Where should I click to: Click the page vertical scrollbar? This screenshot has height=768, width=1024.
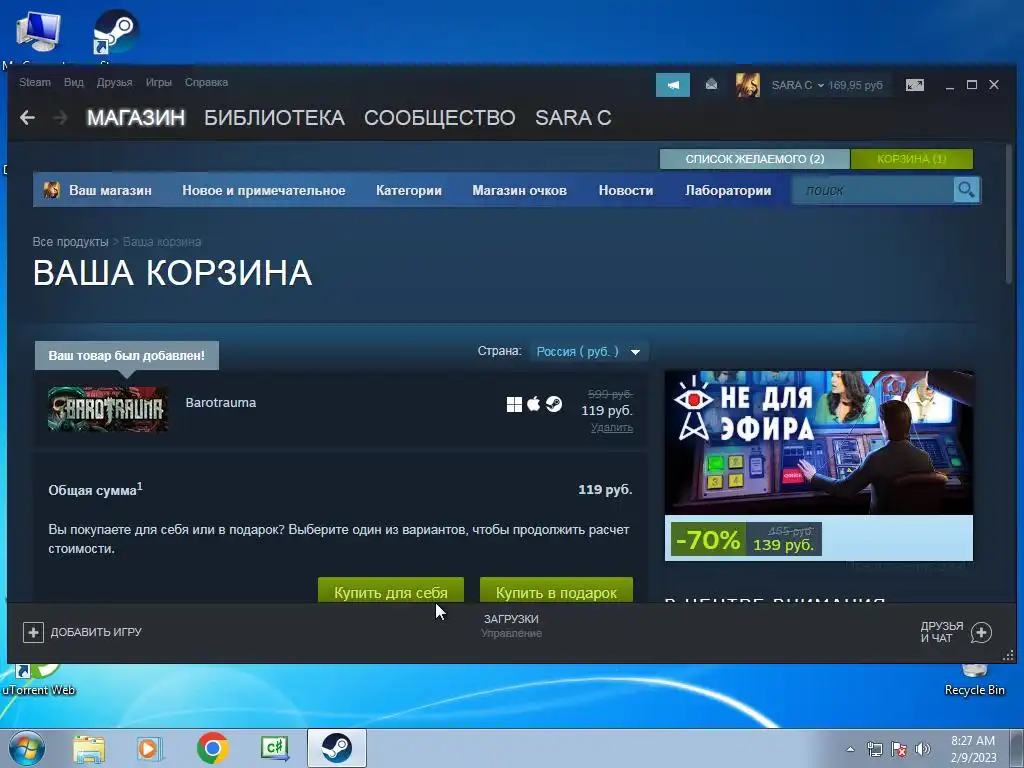(1010, 214)
